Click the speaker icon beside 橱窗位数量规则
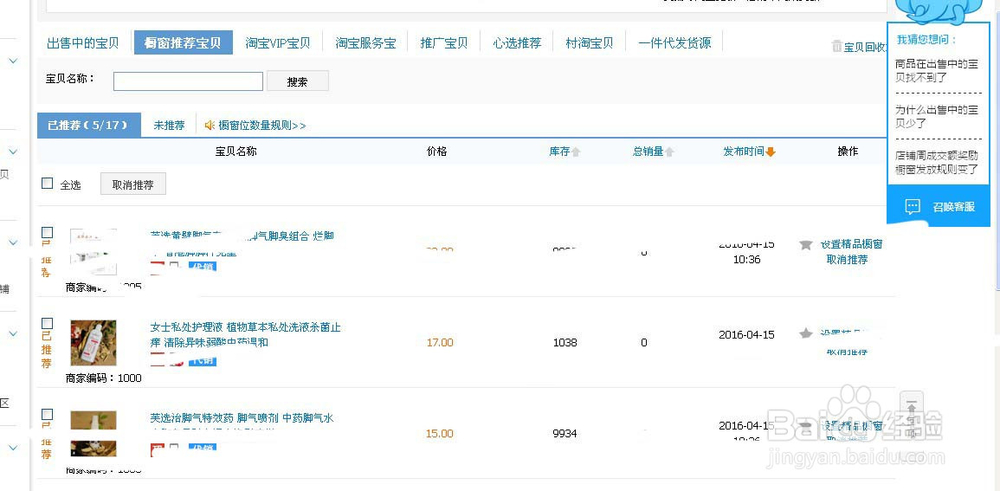This screenshot has height=491, width=1000. click(x=210, y=126)
